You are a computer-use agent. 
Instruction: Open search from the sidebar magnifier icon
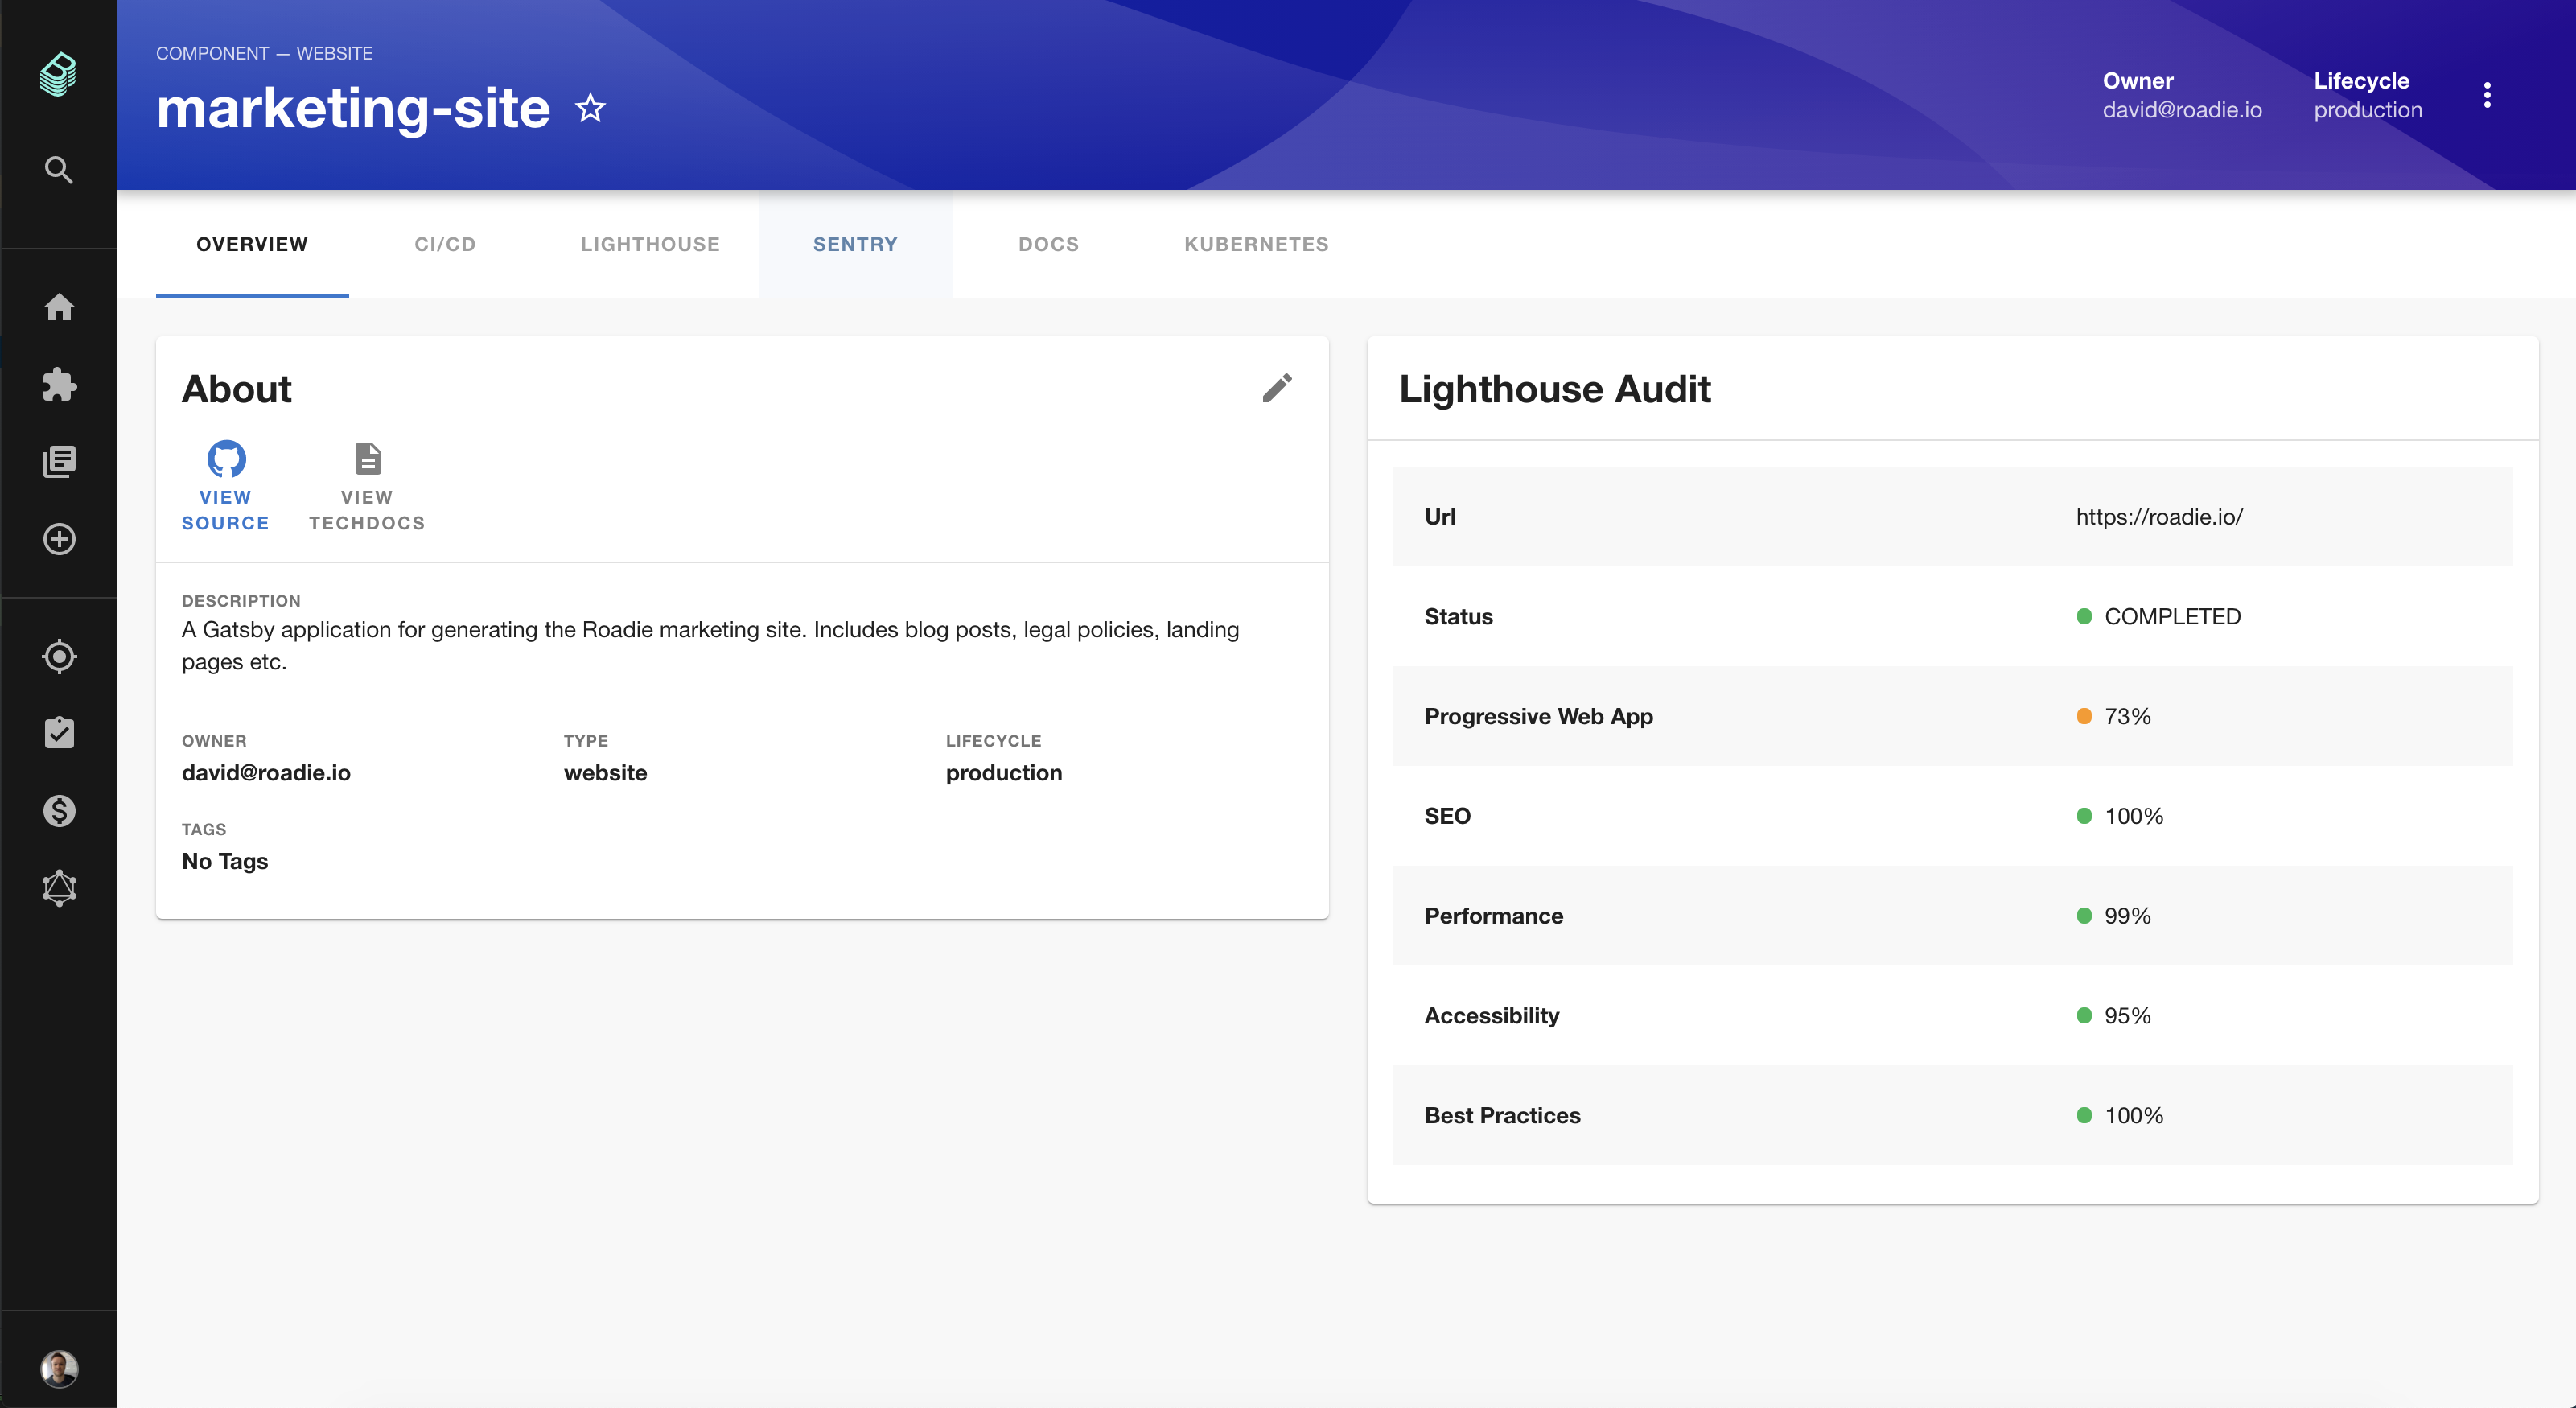(x=59, y=170)
